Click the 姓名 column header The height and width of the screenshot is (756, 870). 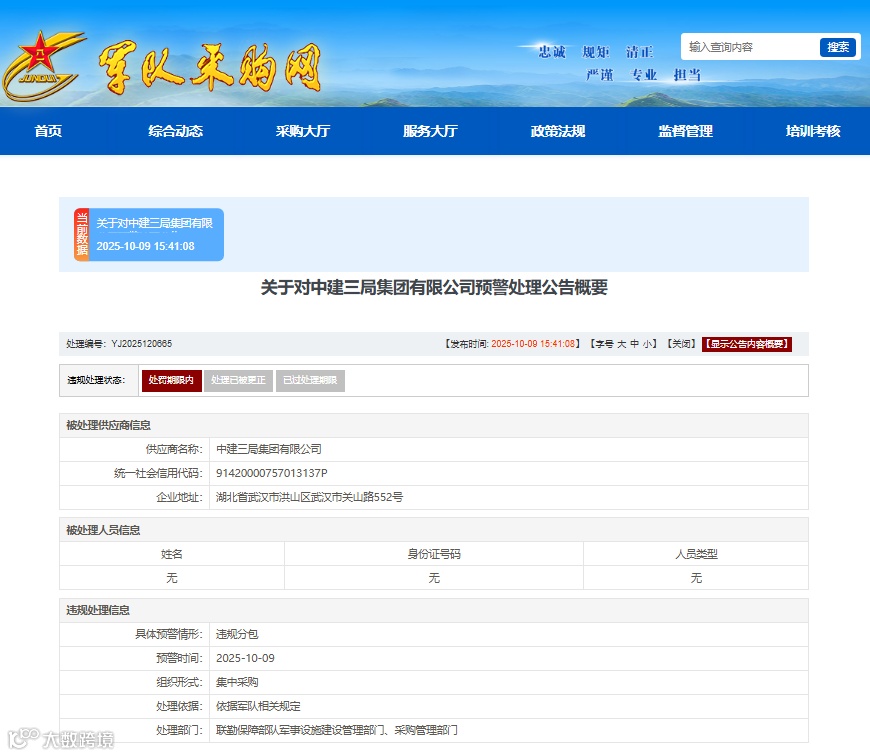(172, 554)
